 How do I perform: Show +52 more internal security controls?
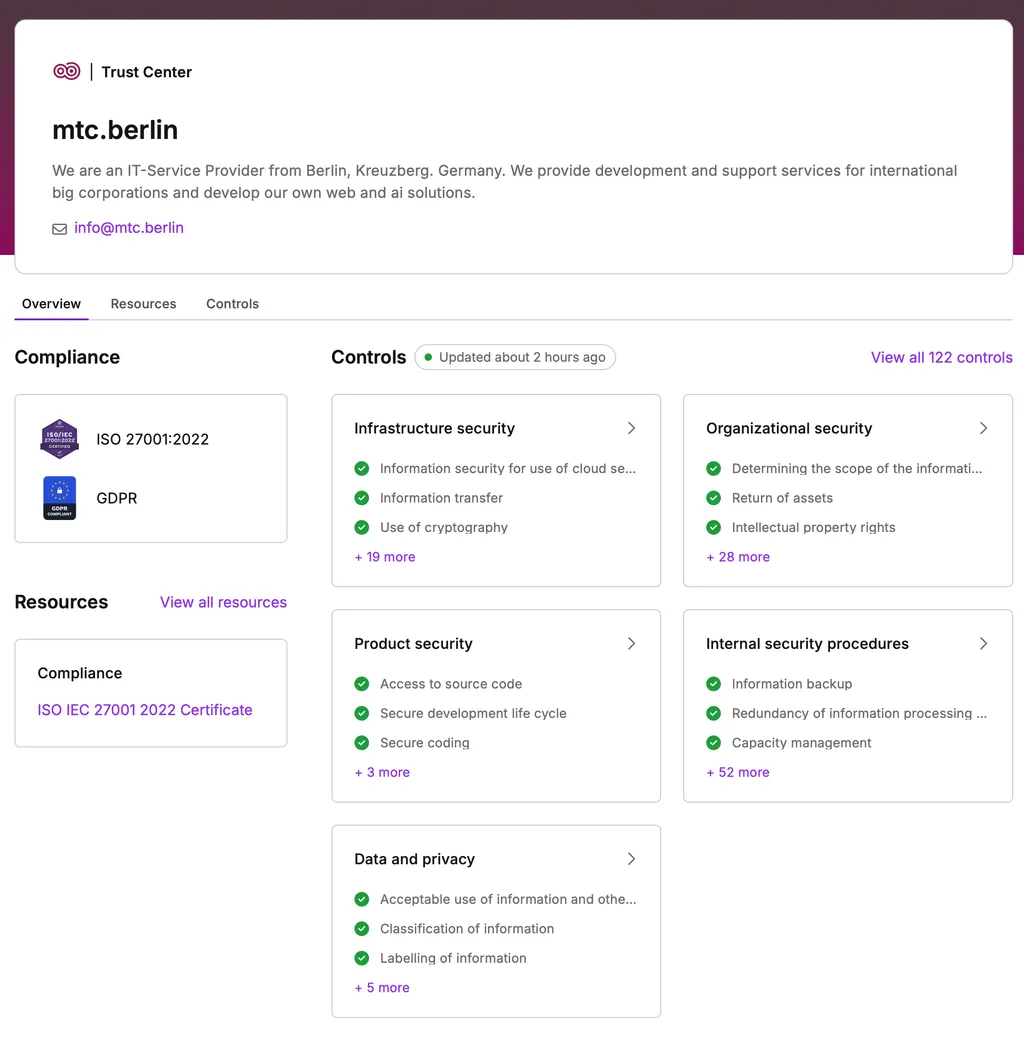[738, 772]
